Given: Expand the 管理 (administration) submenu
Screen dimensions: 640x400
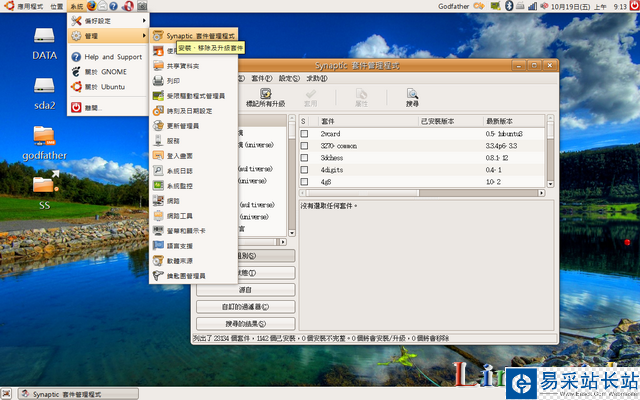Looking at the screenshot, I should [x=108, y=36].
